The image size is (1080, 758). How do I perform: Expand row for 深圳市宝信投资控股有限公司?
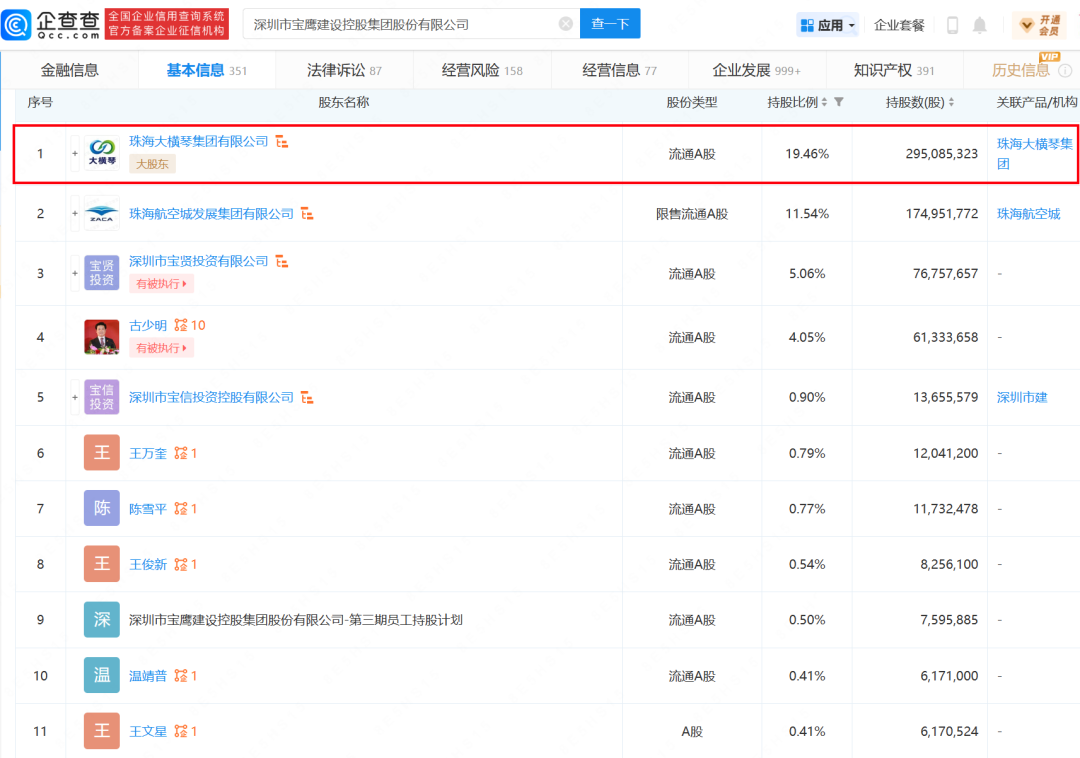coord(74,398)
